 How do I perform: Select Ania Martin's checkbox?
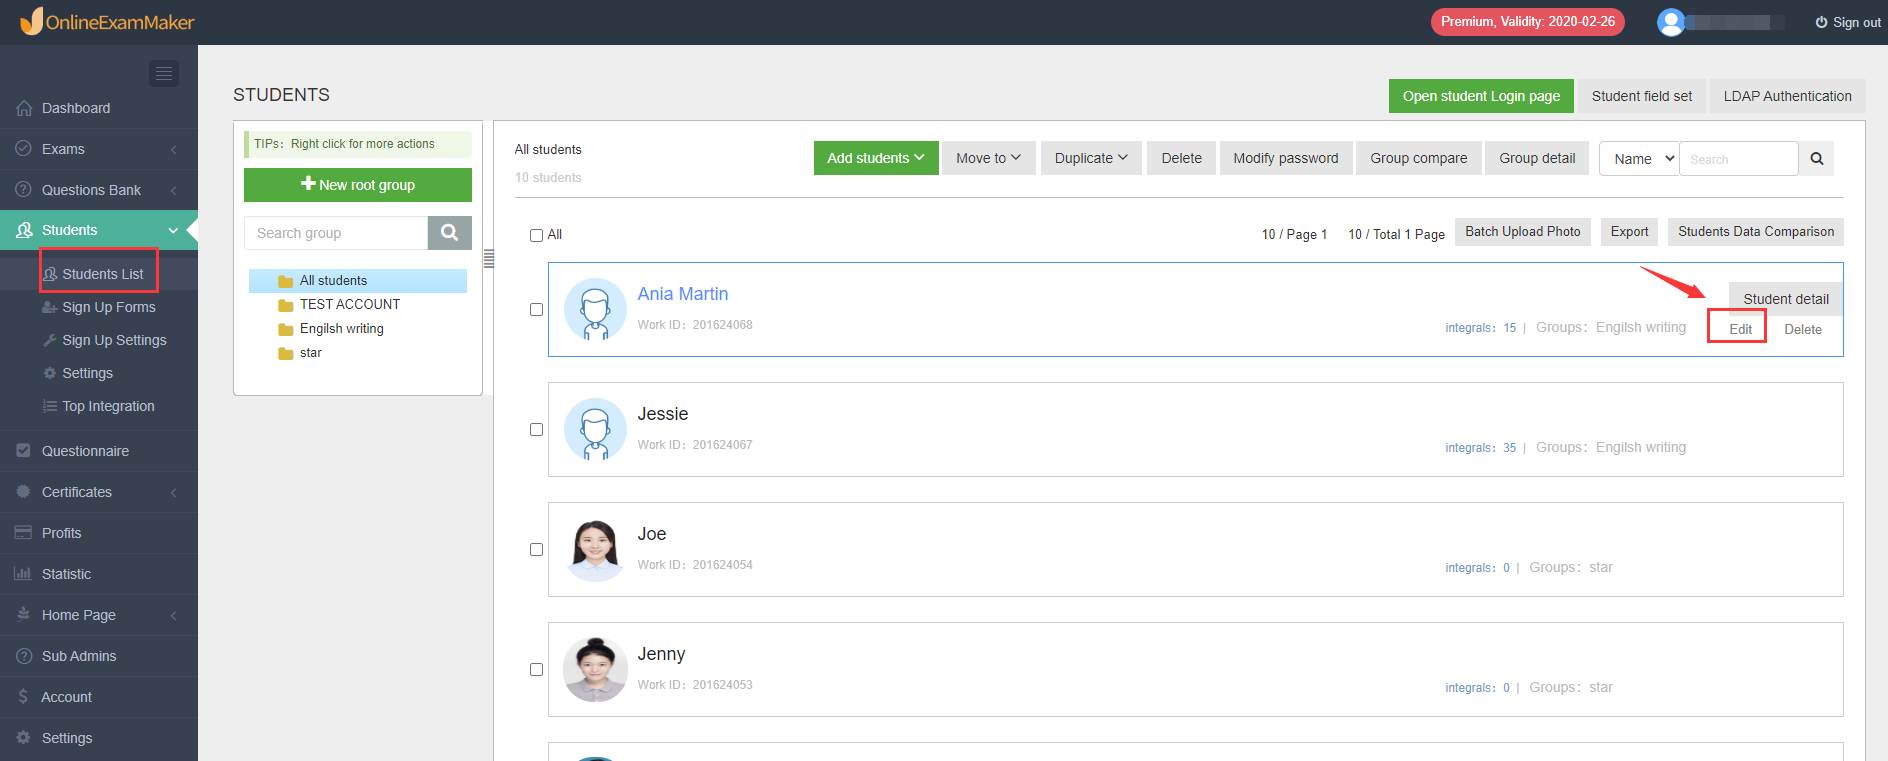[536, 310]
